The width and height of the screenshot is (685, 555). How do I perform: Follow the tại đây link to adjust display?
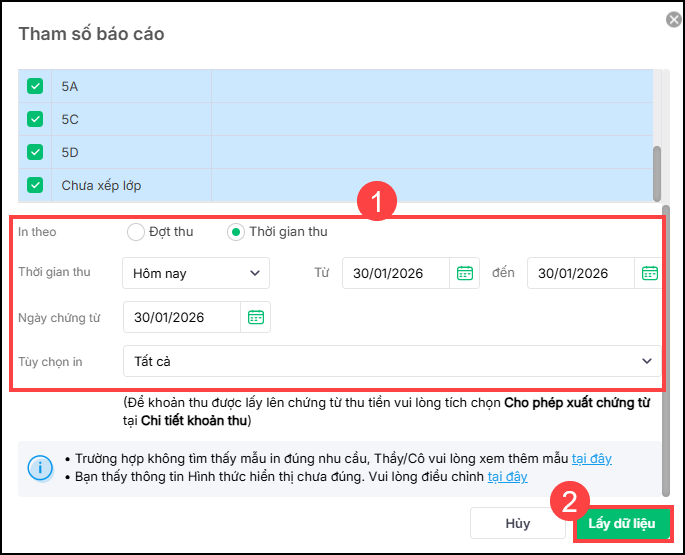pos(507,477)
